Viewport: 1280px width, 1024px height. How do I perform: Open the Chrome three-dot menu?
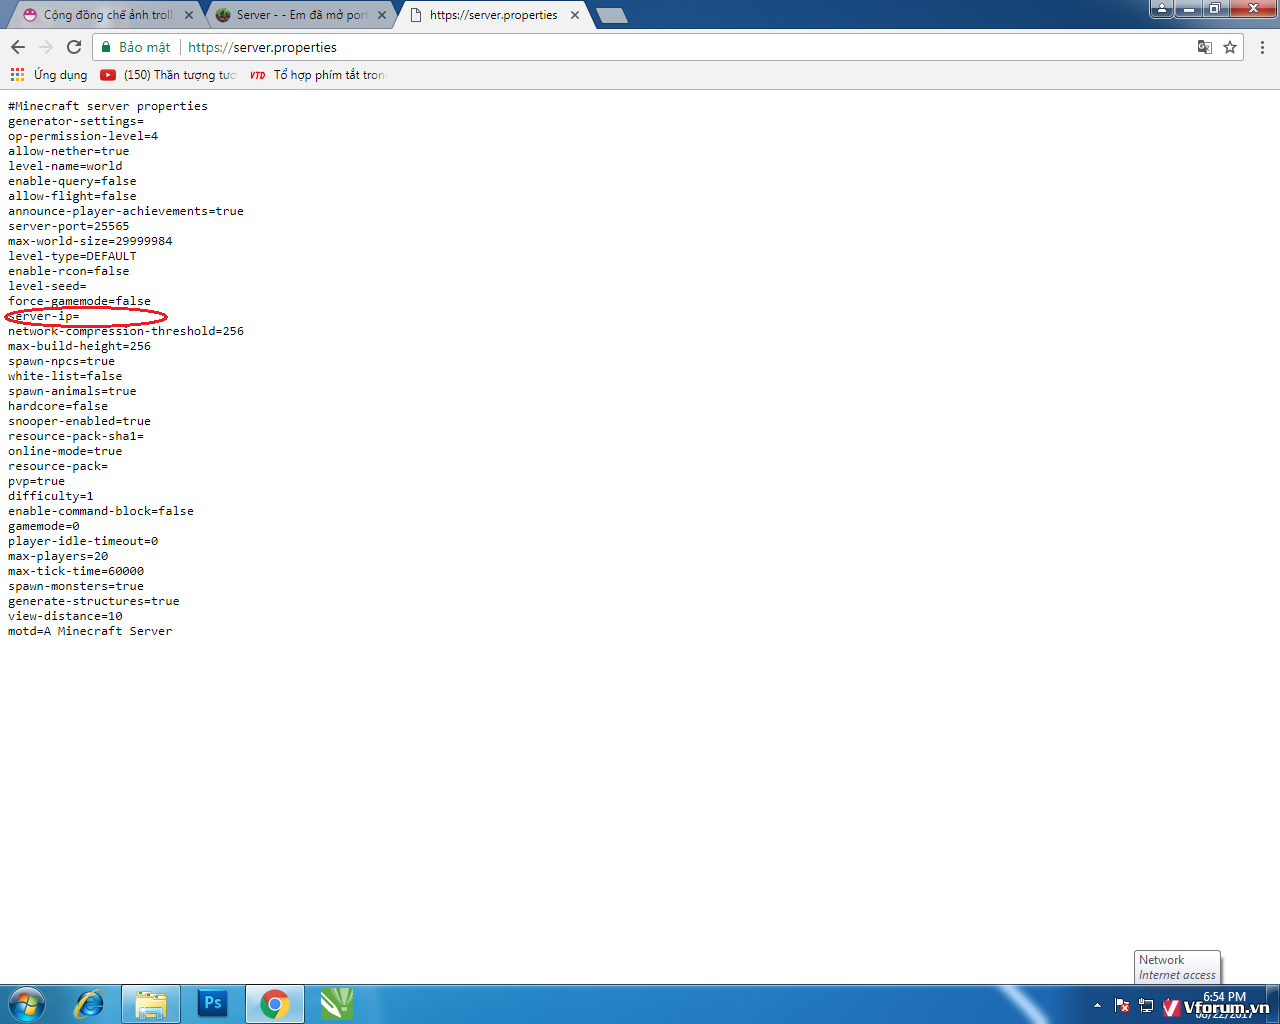[1262, 47]
